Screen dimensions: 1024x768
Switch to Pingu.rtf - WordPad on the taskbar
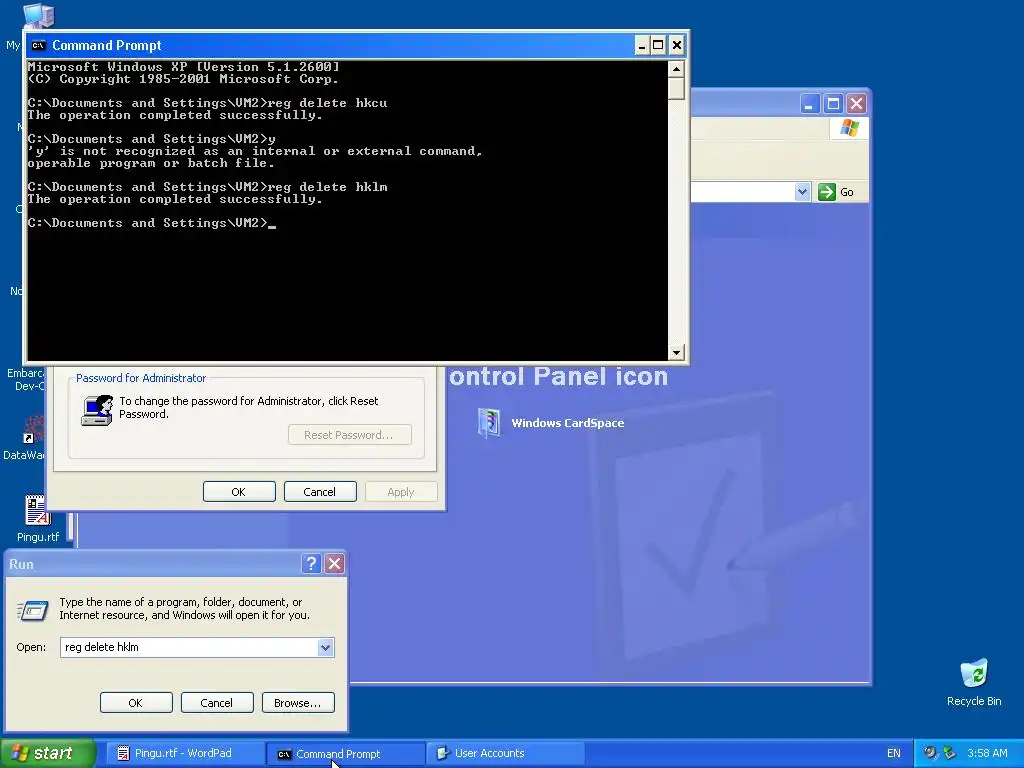point(184,753)
